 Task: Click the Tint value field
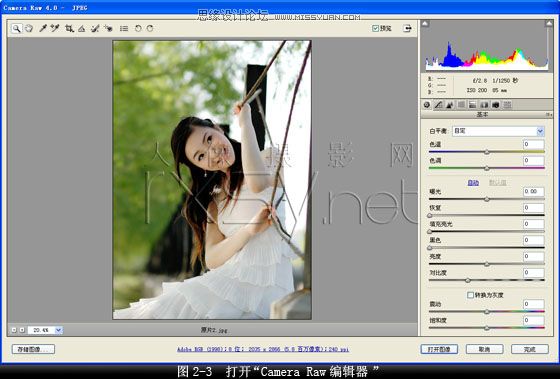pyautogui.click(x=534, y=161)
